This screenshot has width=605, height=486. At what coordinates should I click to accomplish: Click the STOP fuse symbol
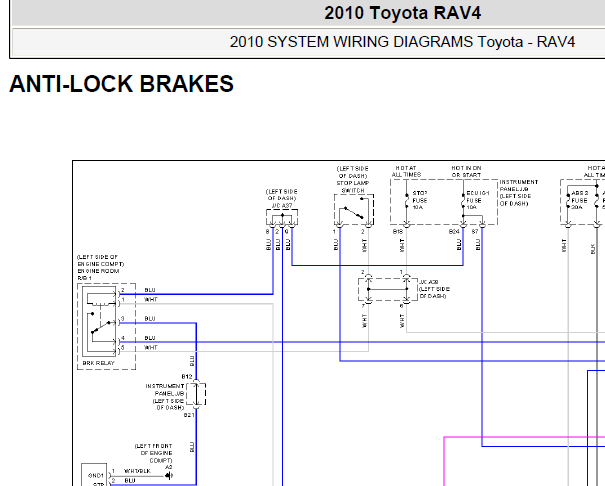tap(407, 201)
